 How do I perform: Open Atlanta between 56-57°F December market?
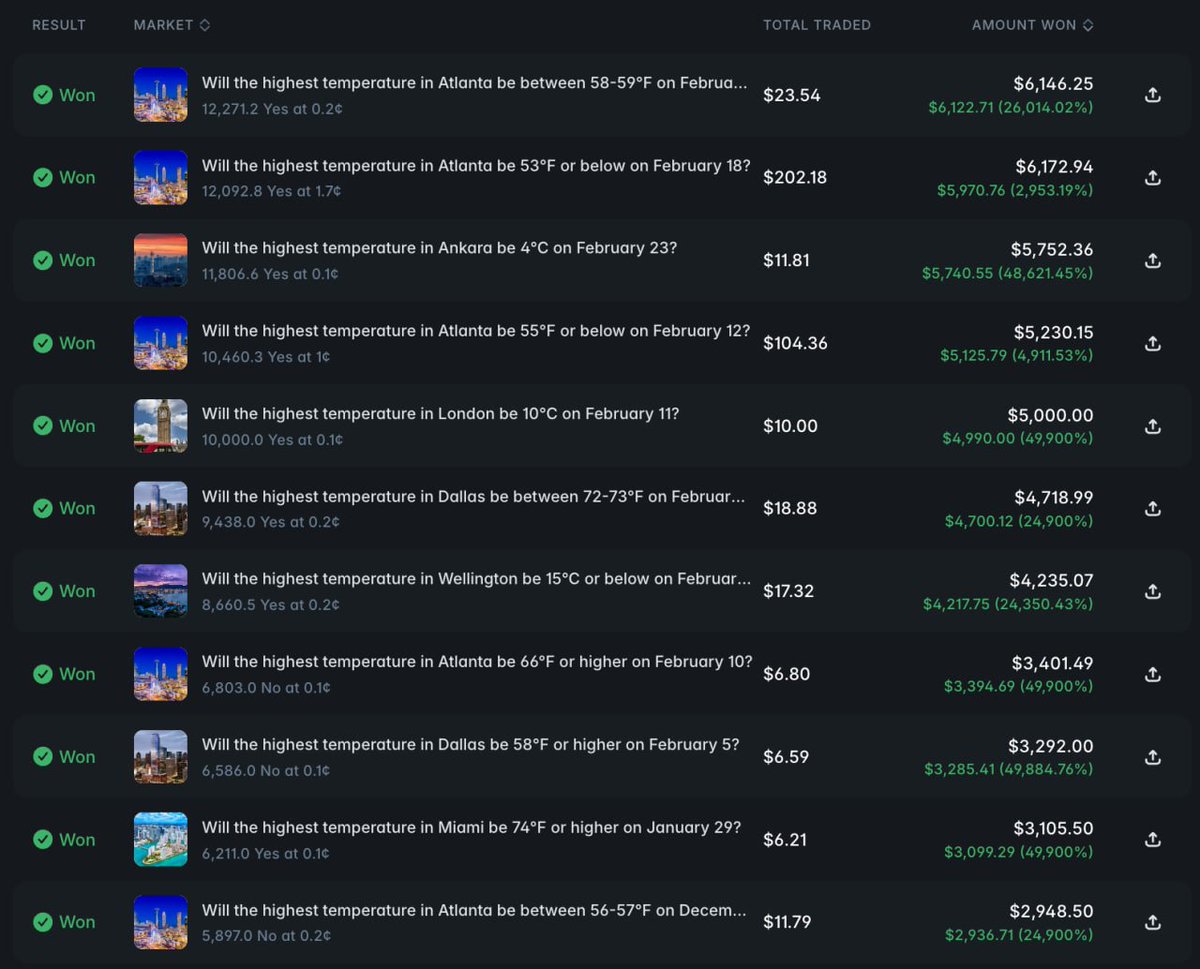[x=474, y=910]
